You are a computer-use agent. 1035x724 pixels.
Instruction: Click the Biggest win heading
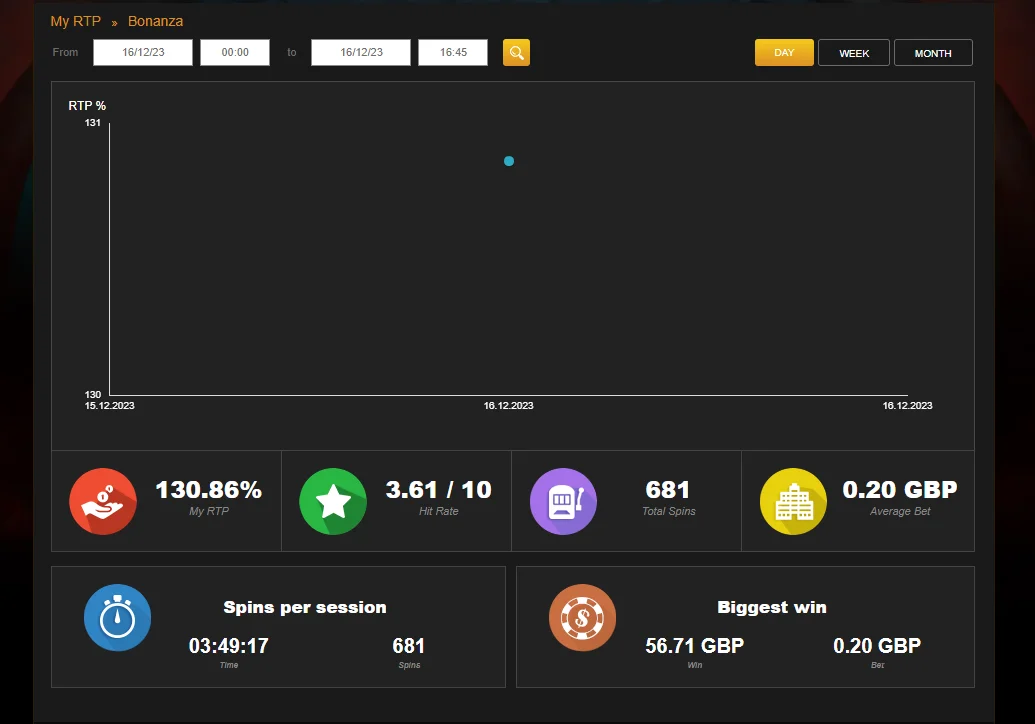click(x=772, y=607)
